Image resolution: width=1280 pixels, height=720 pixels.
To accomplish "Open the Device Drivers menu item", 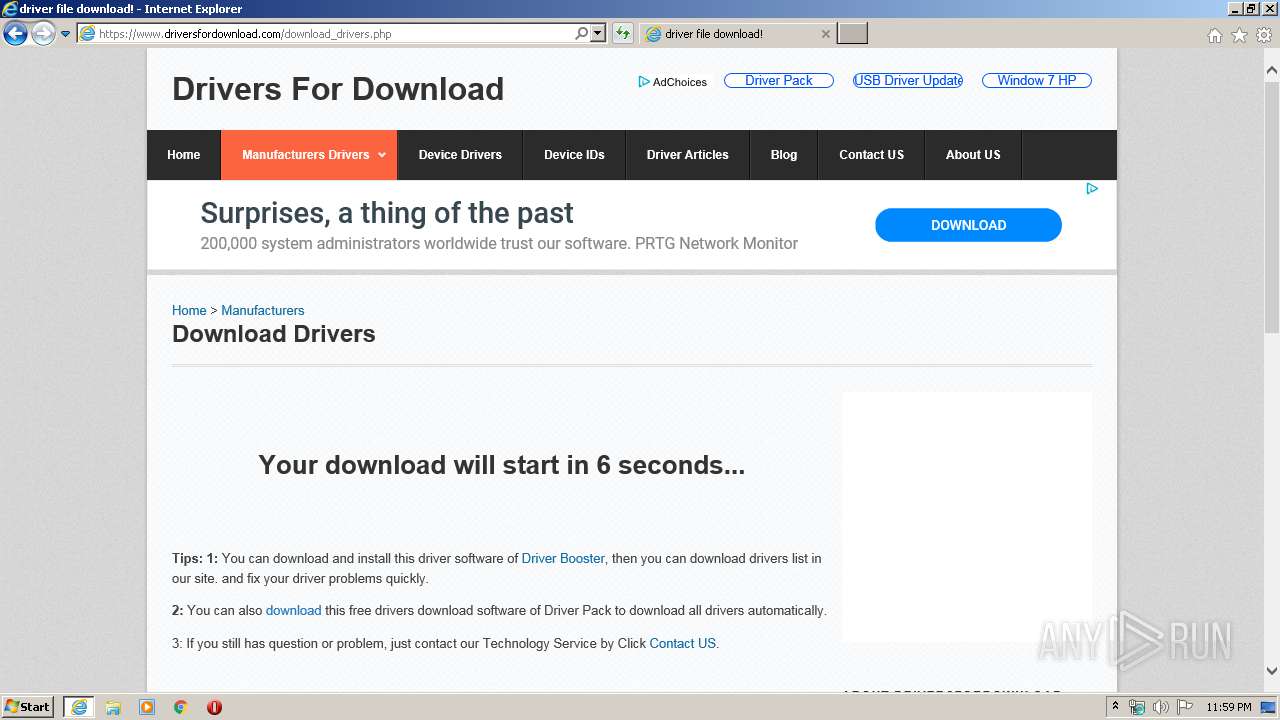I will [460, 155].
